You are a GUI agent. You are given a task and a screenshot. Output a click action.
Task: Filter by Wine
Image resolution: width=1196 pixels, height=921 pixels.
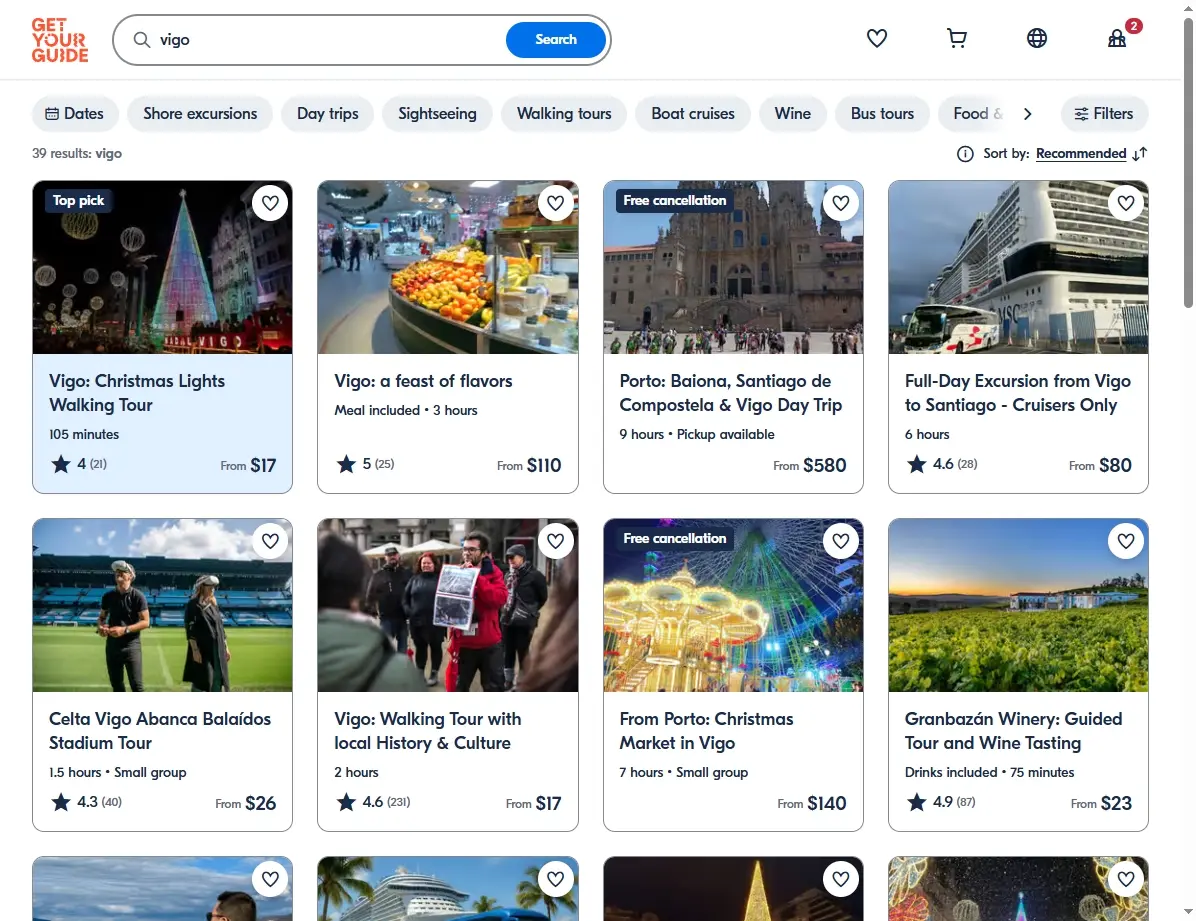[793, 114]
